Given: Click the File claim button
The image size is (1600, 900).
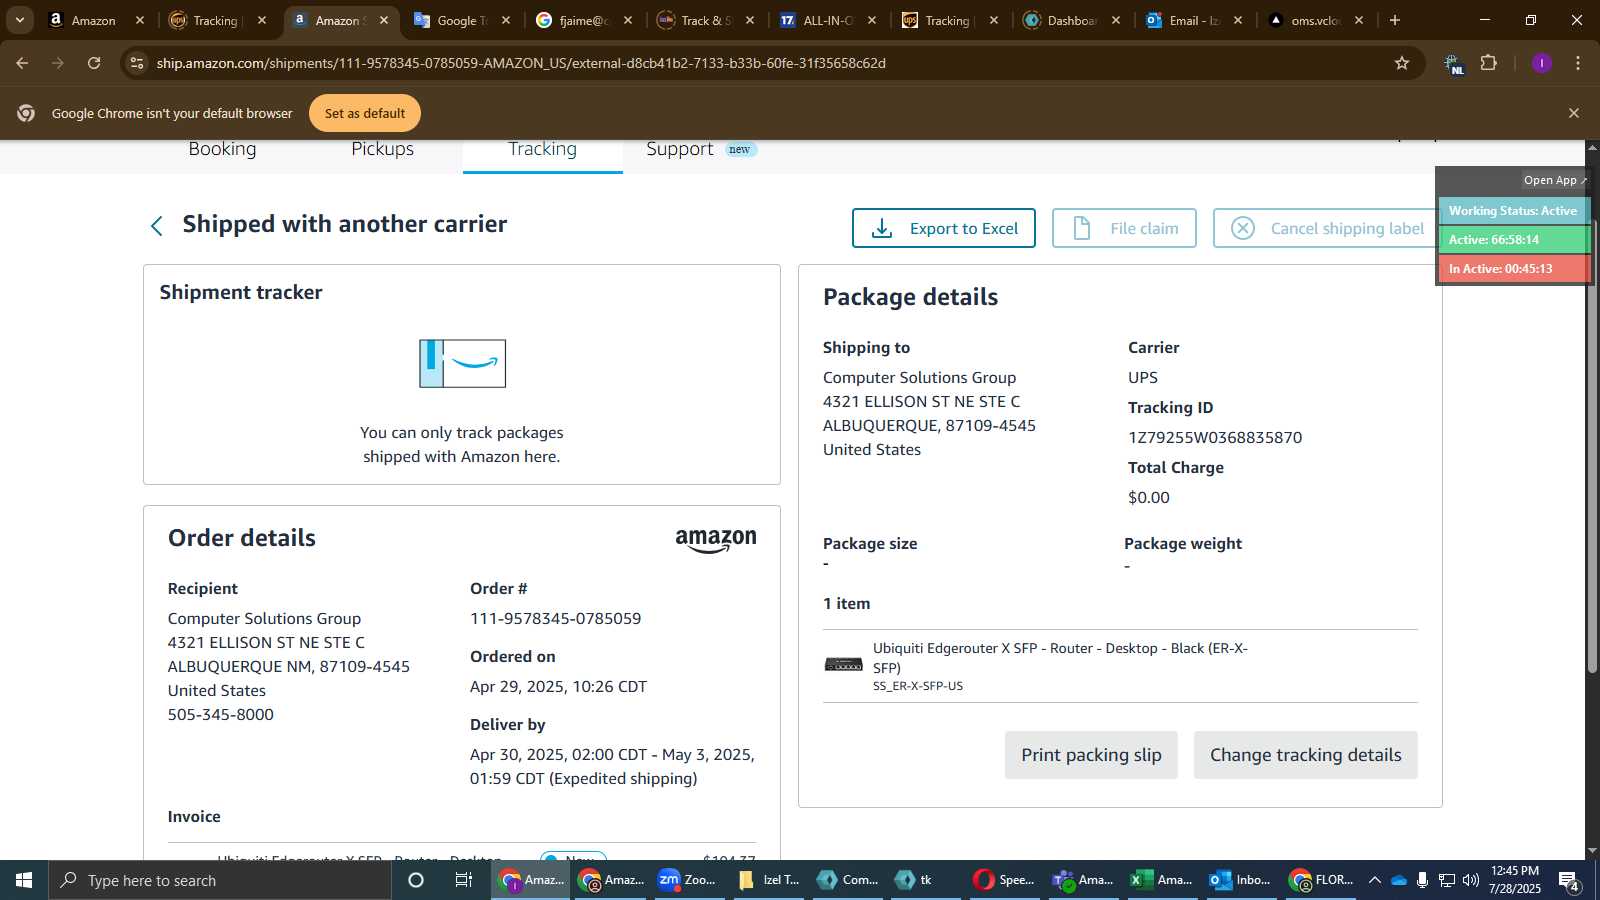Looking at the screenshot, I should (1124, 228).
